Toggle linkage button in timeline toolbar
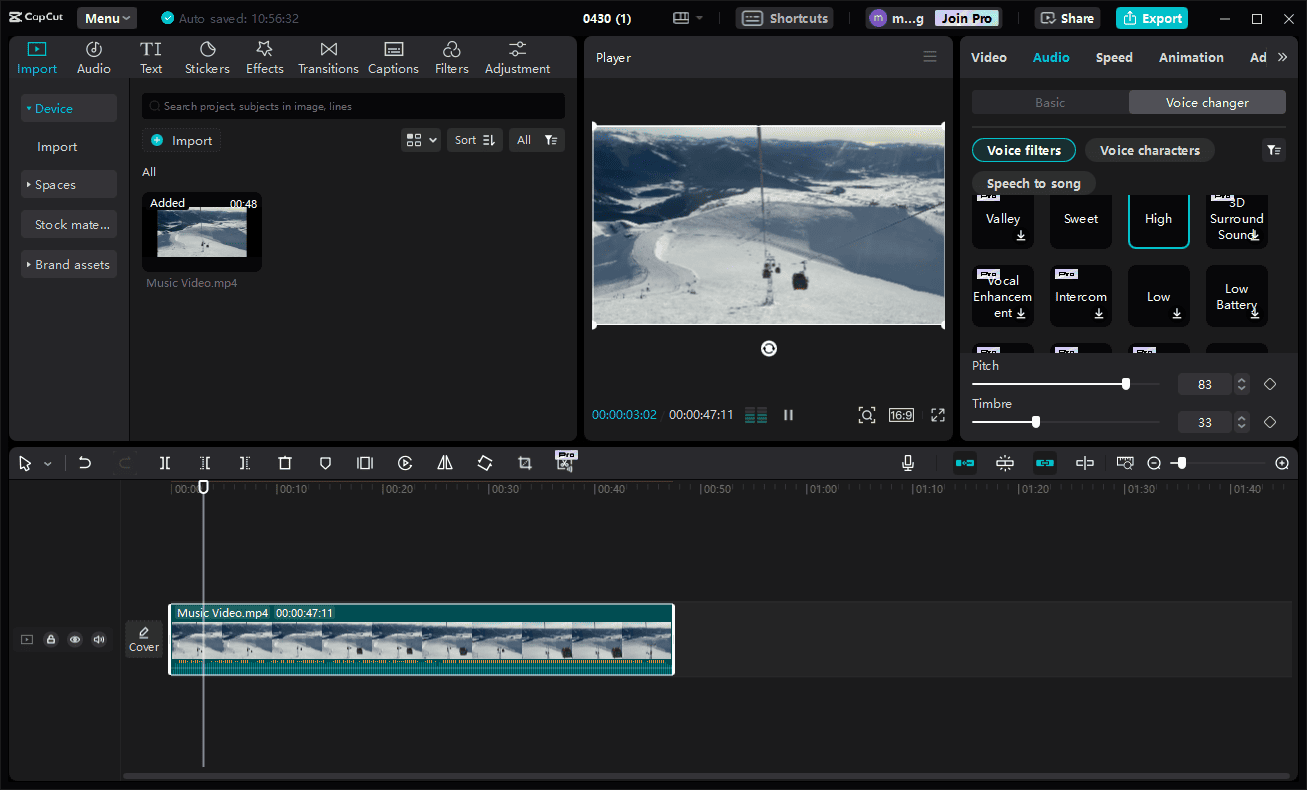Viewport: 1307px width, 790px height. (1045, 463)
